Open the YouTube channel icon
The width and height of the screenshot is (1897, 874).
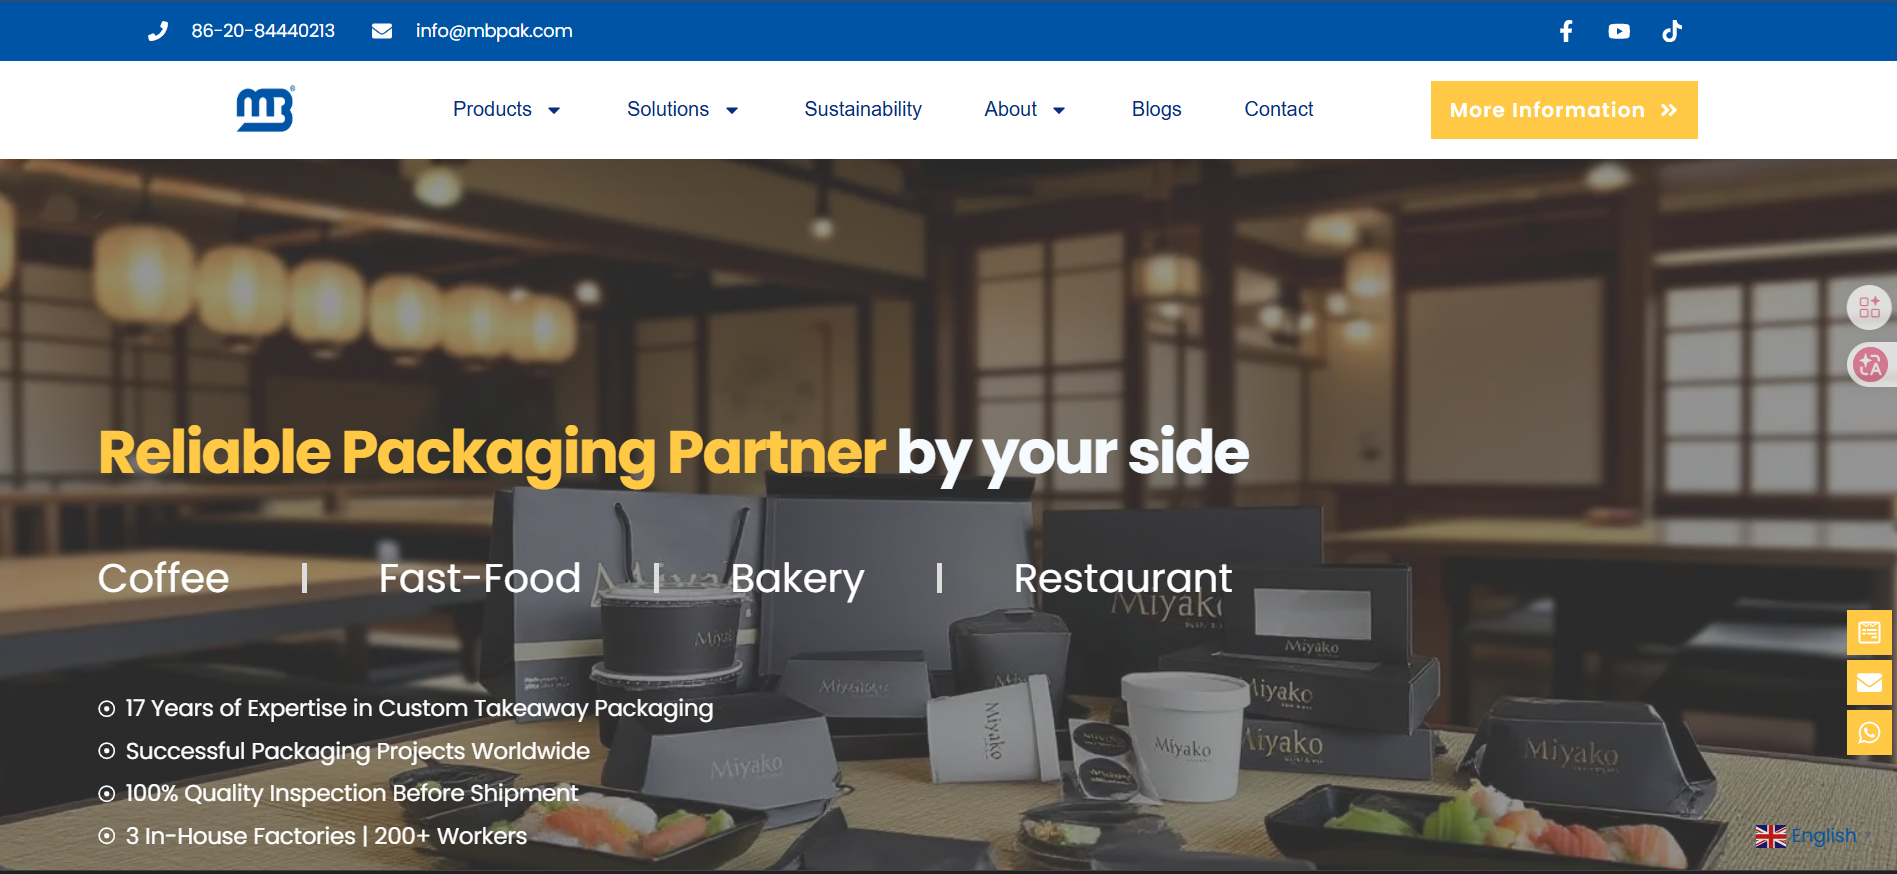1619,31
